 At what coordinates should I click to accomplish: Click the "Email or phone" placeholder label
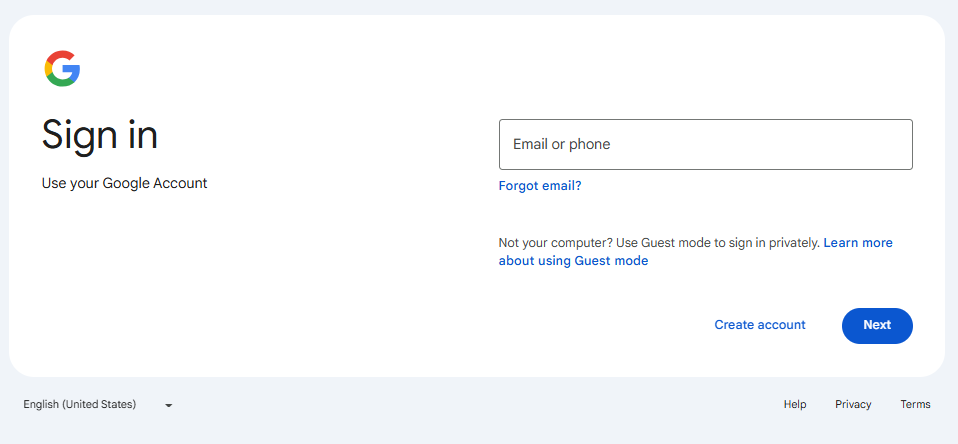pos(561,144)
